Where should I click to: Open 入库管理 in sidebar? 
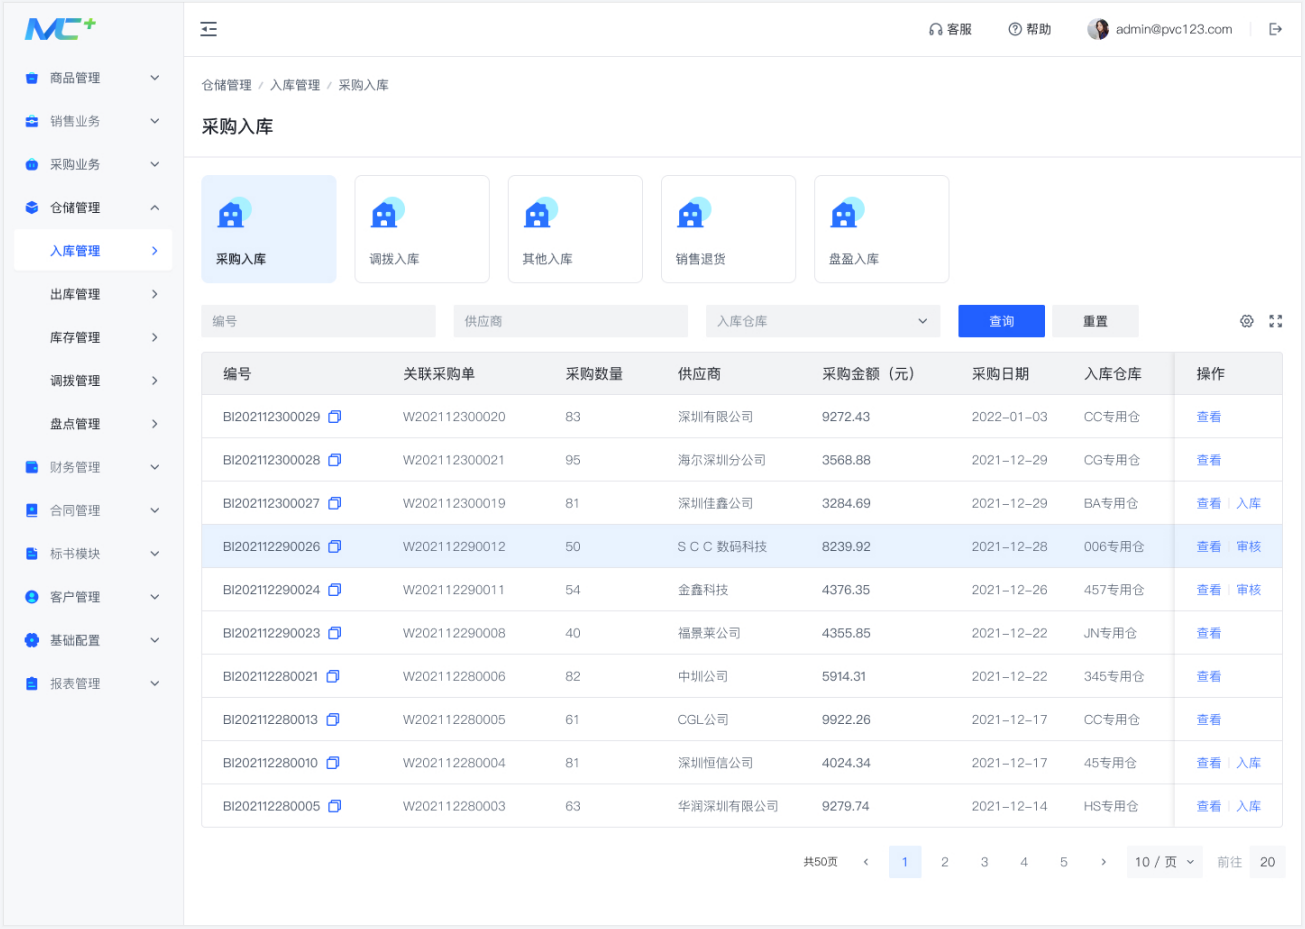[x=93, y=251]
